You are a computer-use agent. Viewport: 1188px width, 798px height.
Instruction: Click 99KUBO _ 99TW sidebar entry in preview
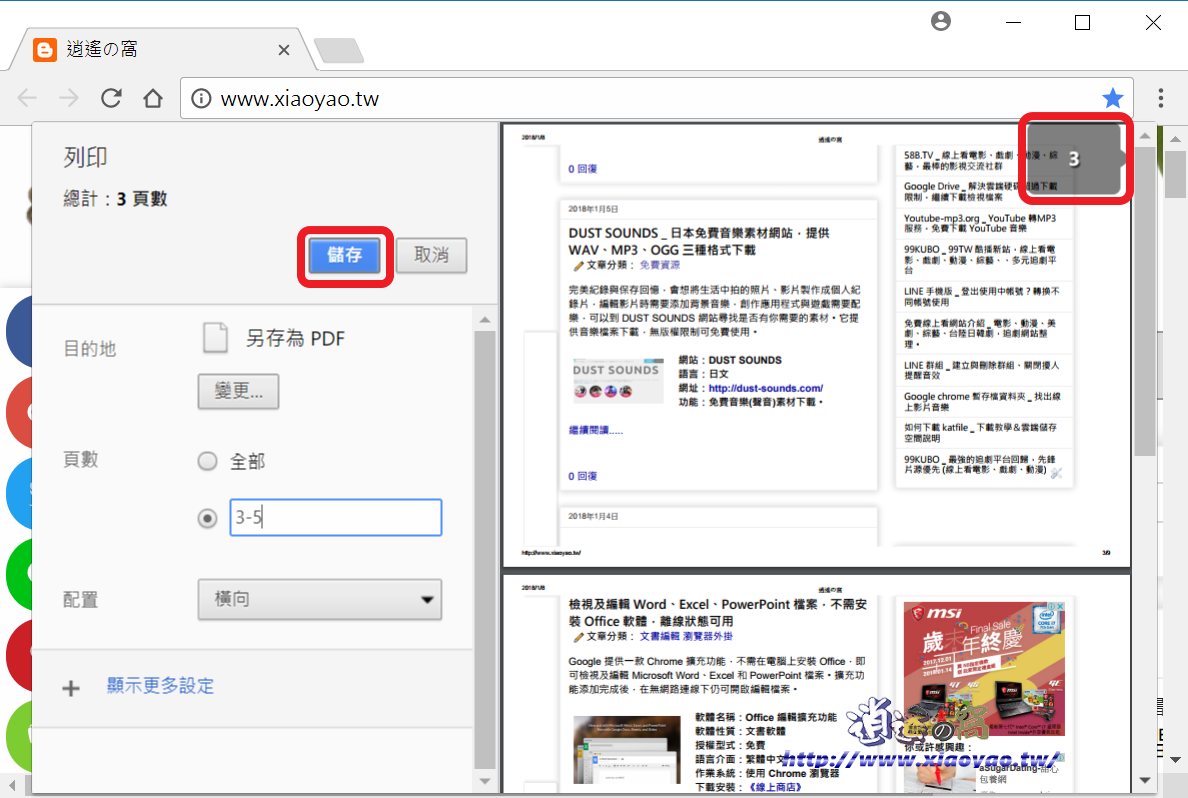coord(979,259)
